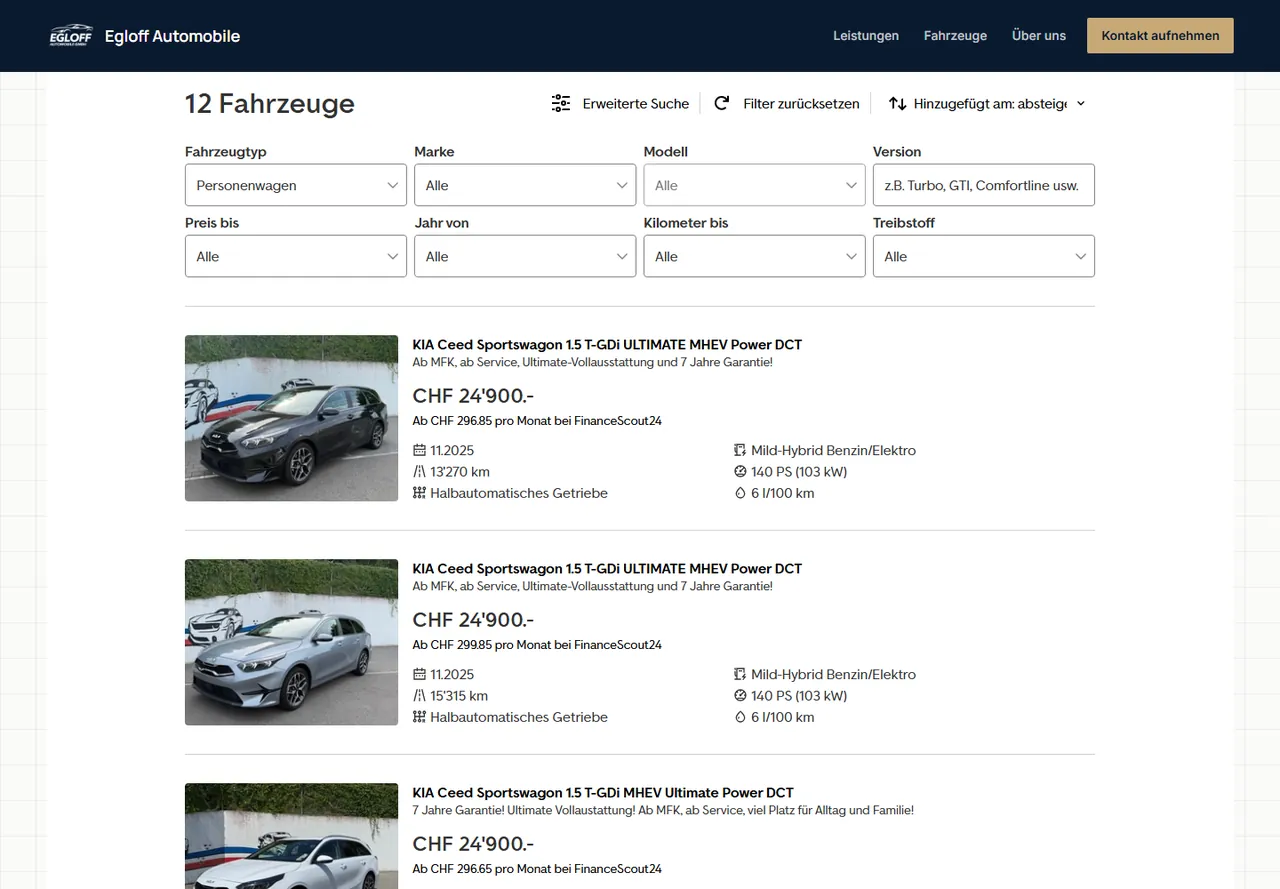
Task: Open the Marke dropdown
Action: pyautogui.click(x=525, y=185)
